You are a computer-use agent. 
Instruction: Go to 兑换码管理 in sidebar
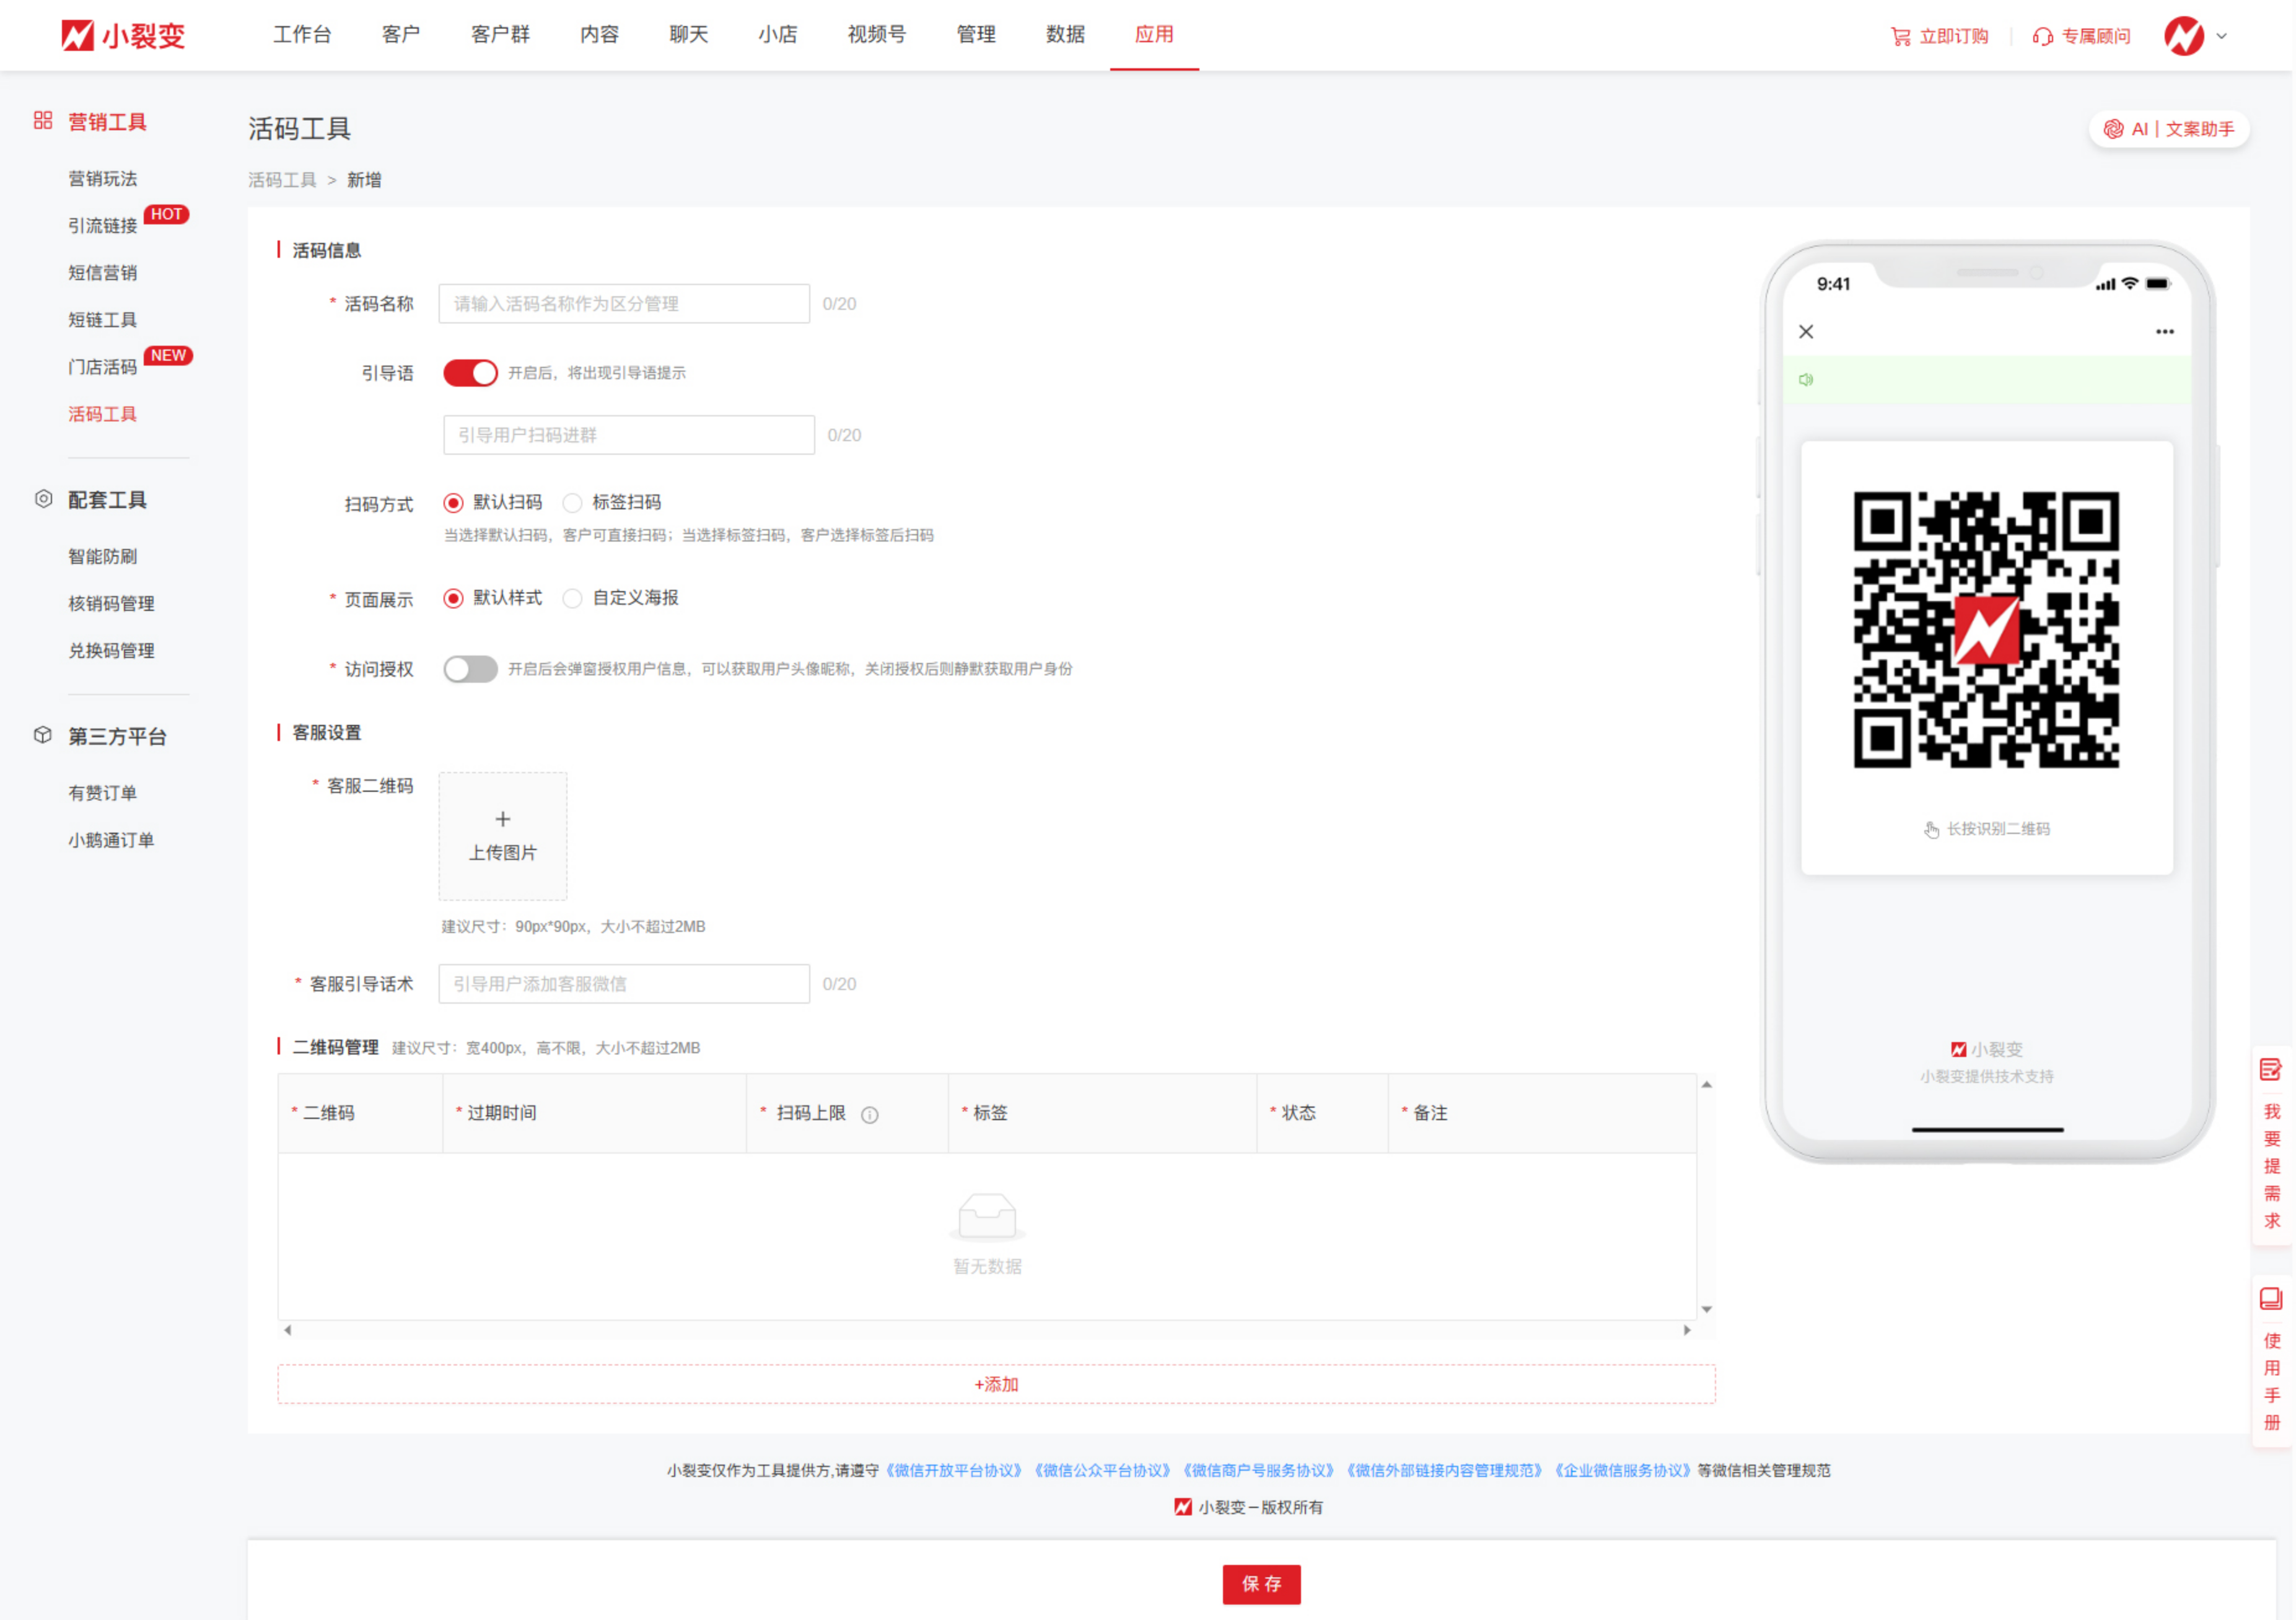tap(111, 650)
